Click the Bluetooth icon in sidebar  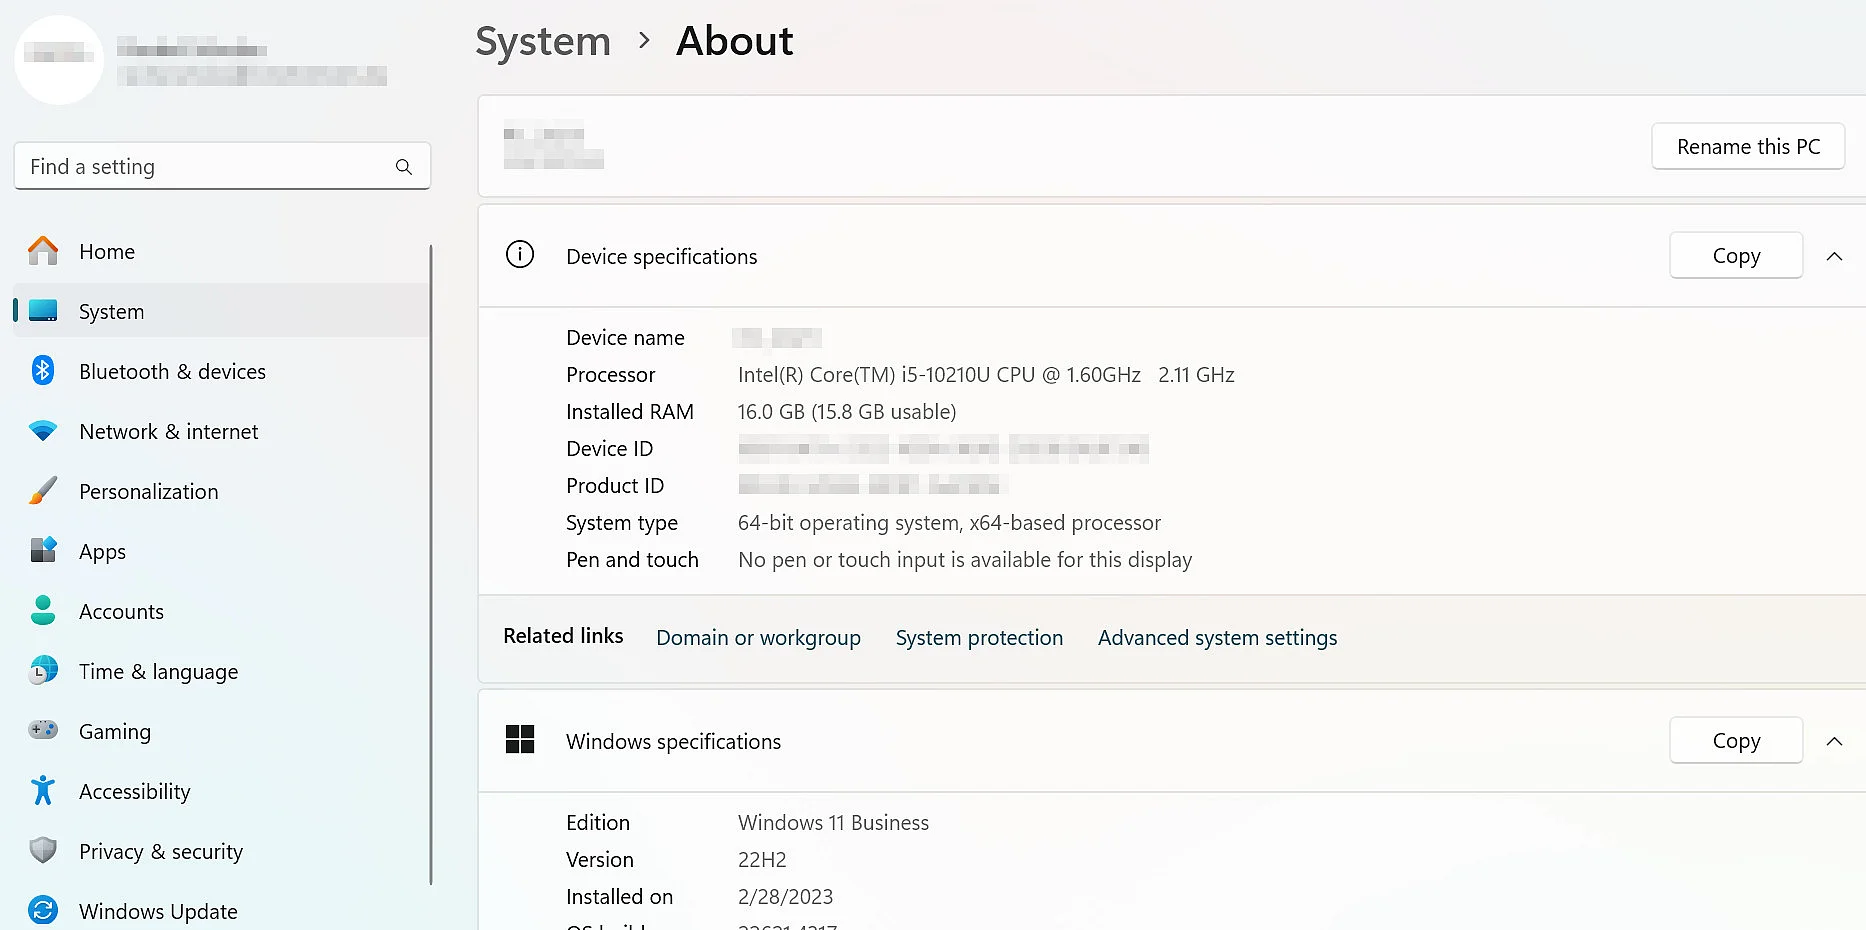(43, 371)
